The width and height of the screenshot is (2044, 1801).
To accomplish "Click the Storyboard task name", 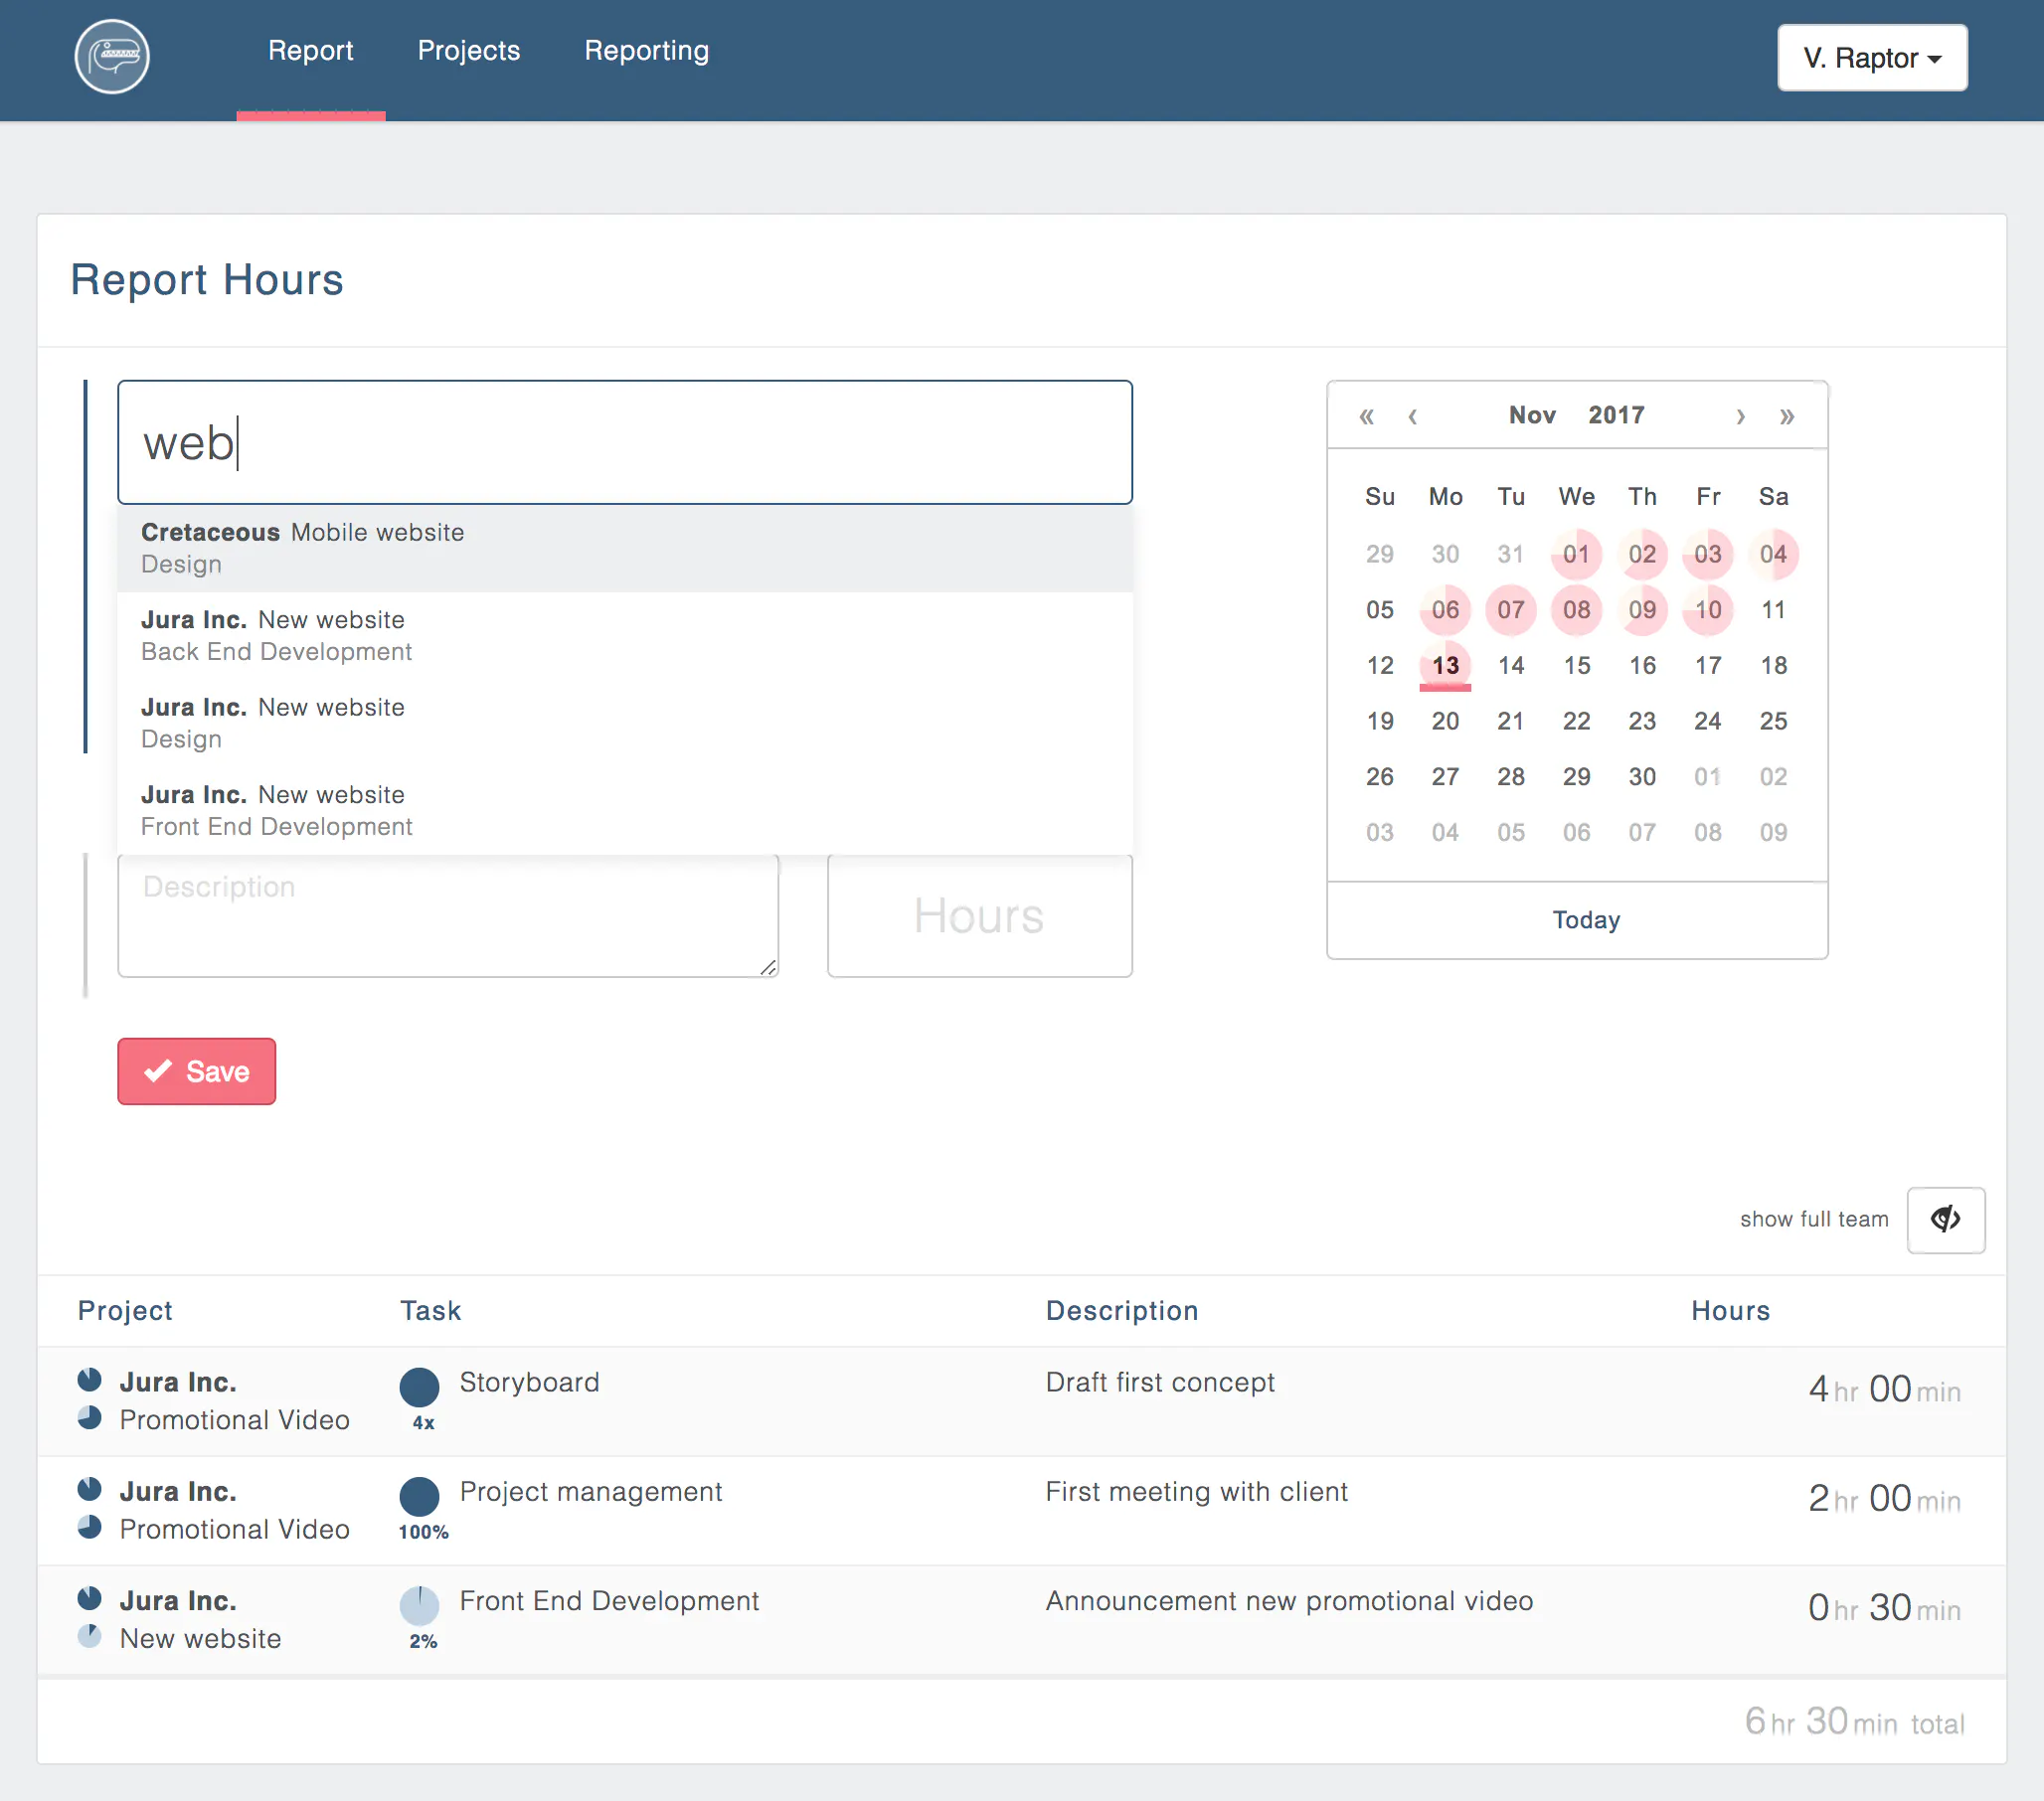I will coord(529,1383).
